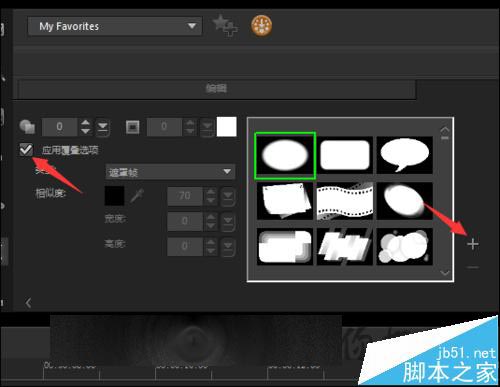Click the 高度 value field

tap(185, 246)
